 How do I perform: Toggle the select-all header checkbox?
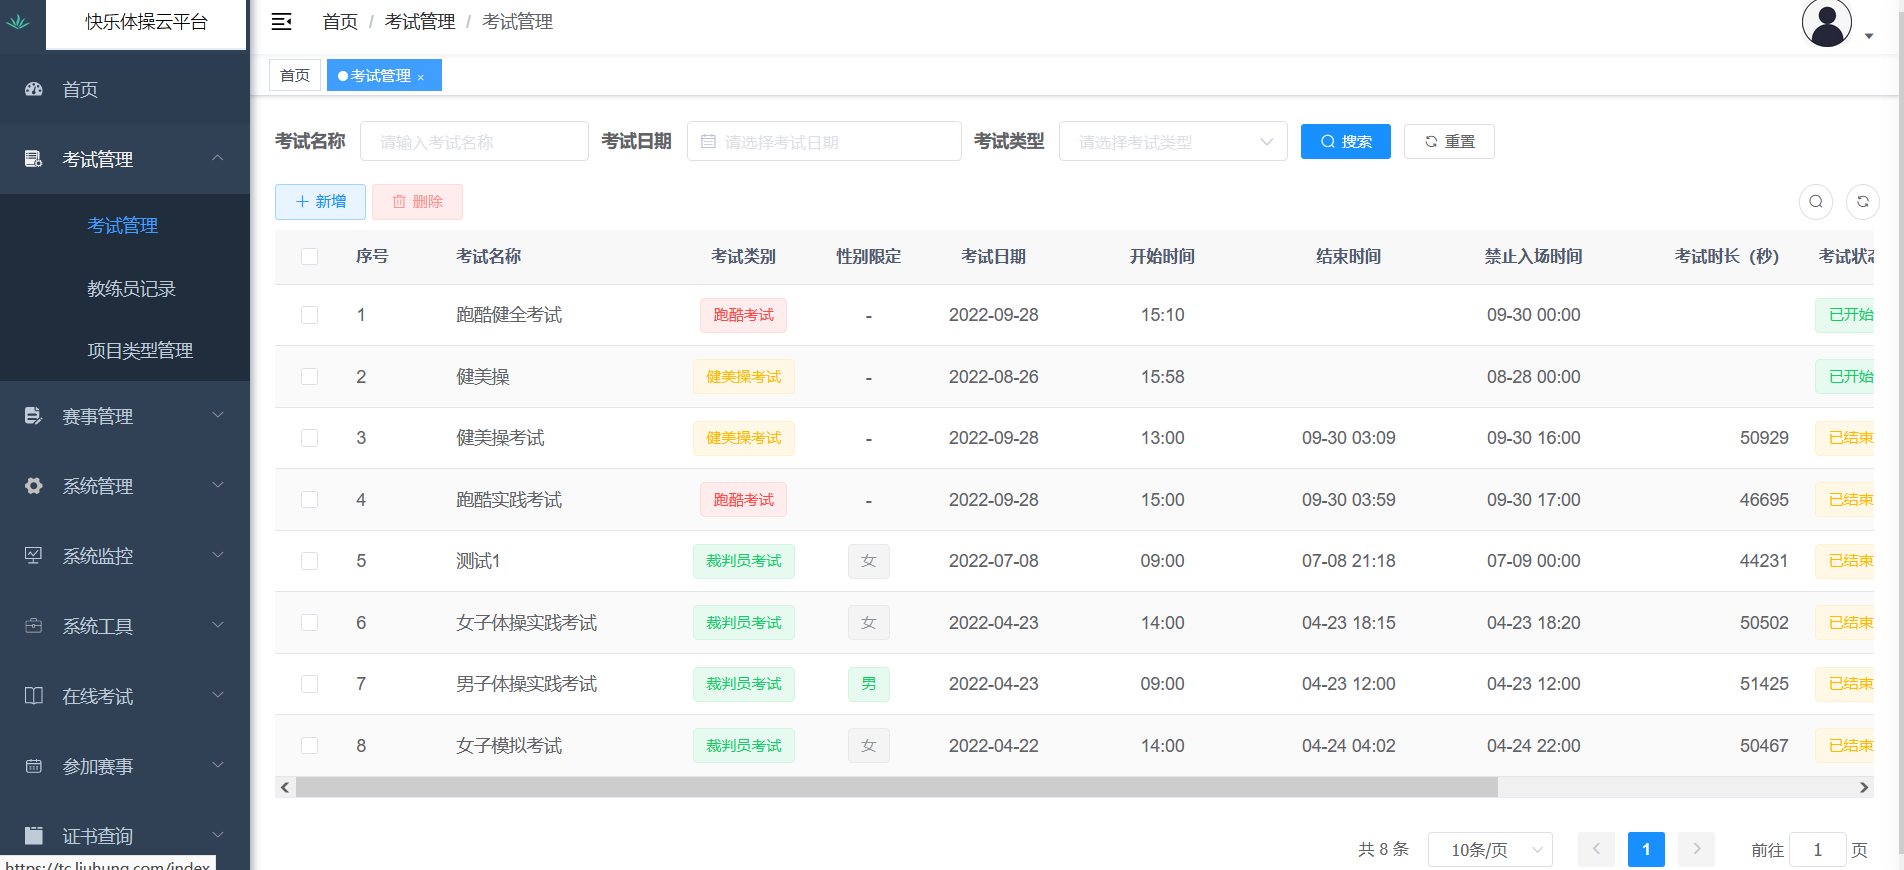pos(310,257)
